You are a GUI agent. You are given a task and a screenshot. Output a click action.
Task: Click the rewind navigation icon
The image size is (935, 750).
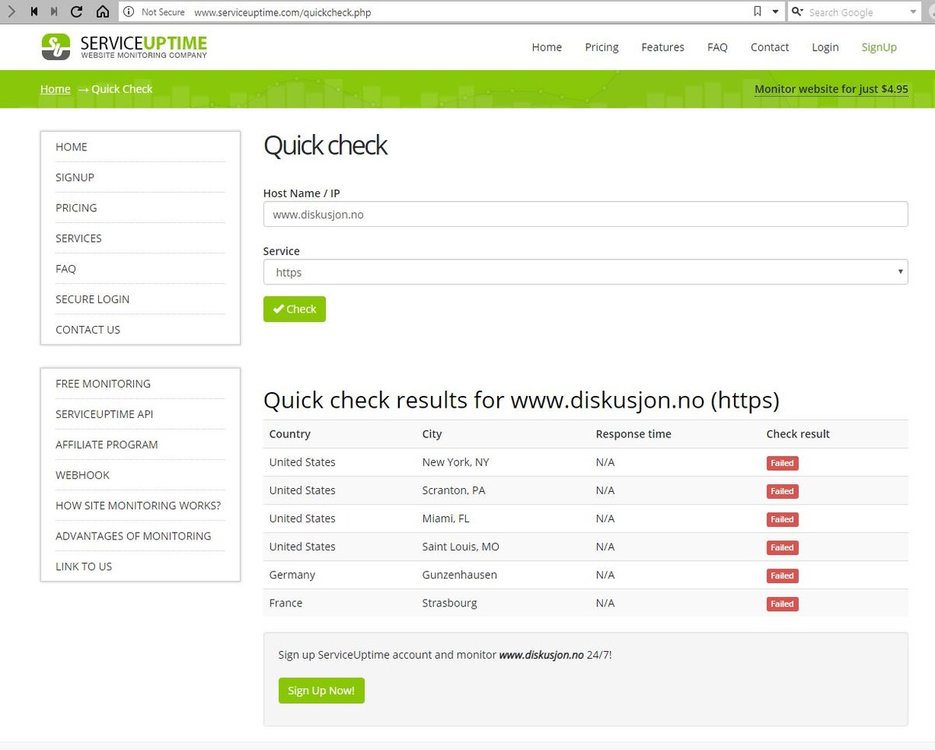coord(34,11)
